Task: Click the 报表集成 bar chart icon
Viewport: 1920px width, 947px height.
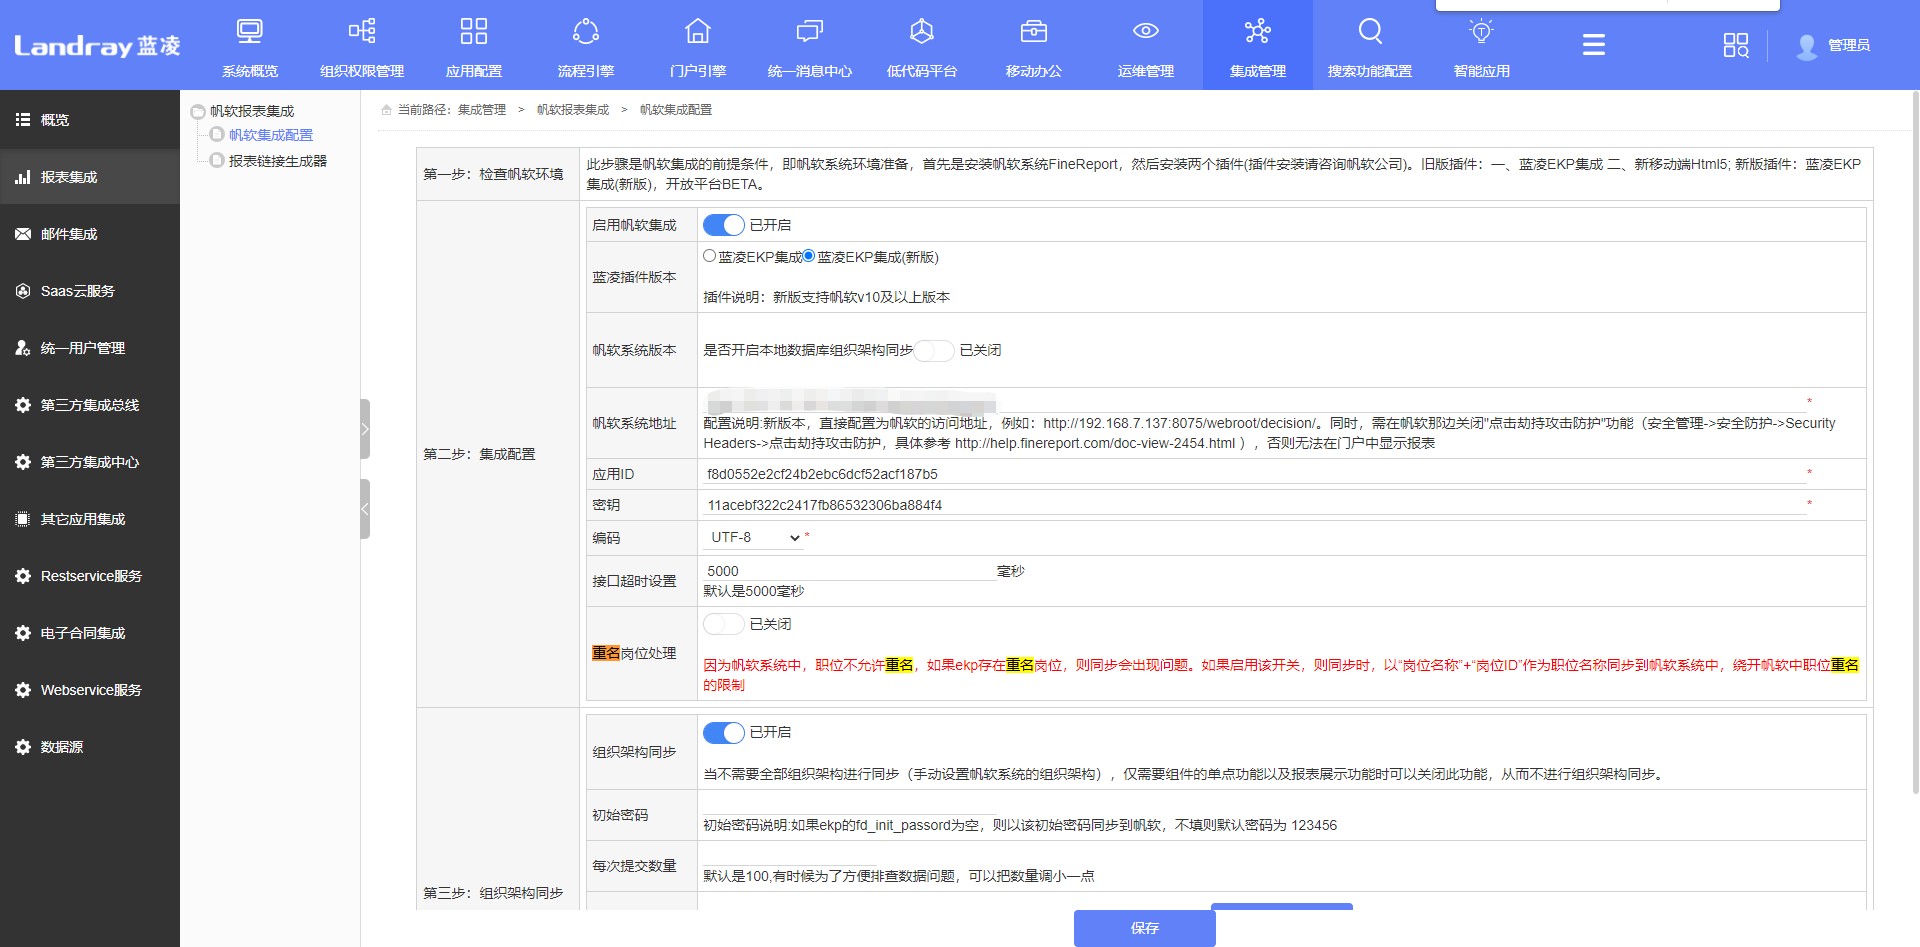Action: tap(23, 177)
